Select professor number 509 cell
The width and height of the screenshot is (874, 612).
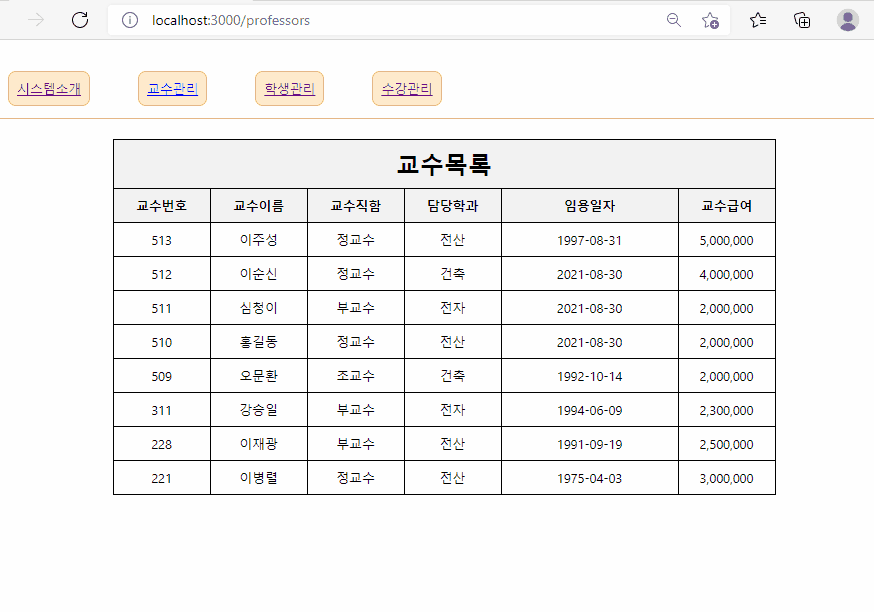(162, 376)
